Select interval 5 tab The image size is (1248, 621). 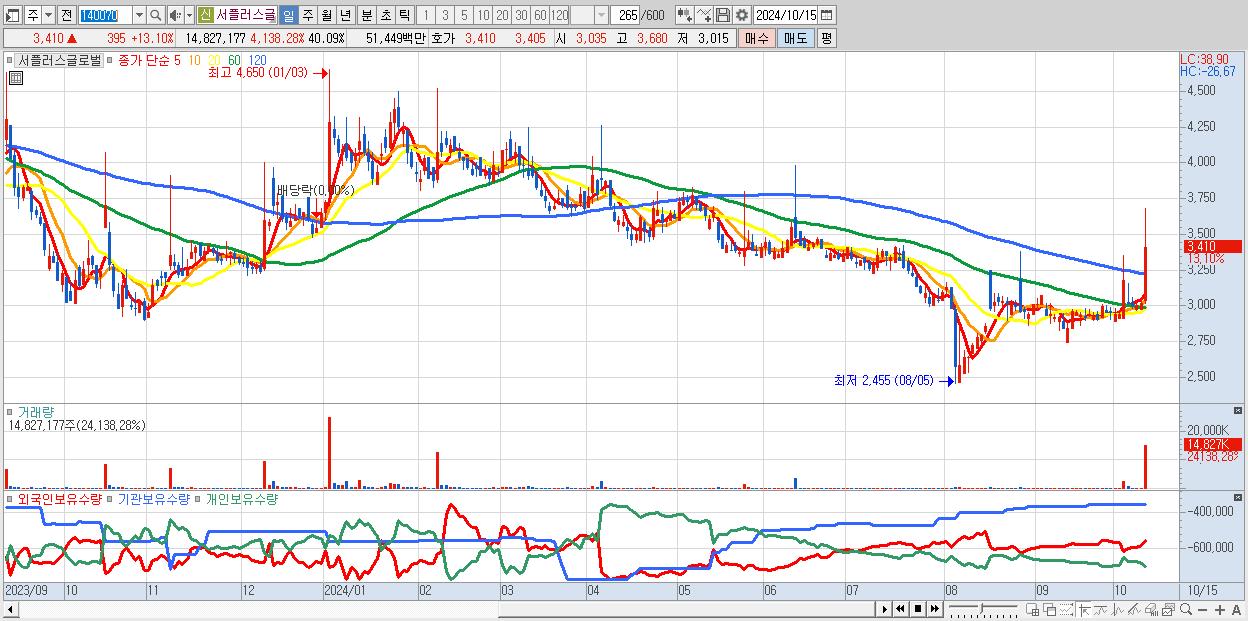pos(464,15)
